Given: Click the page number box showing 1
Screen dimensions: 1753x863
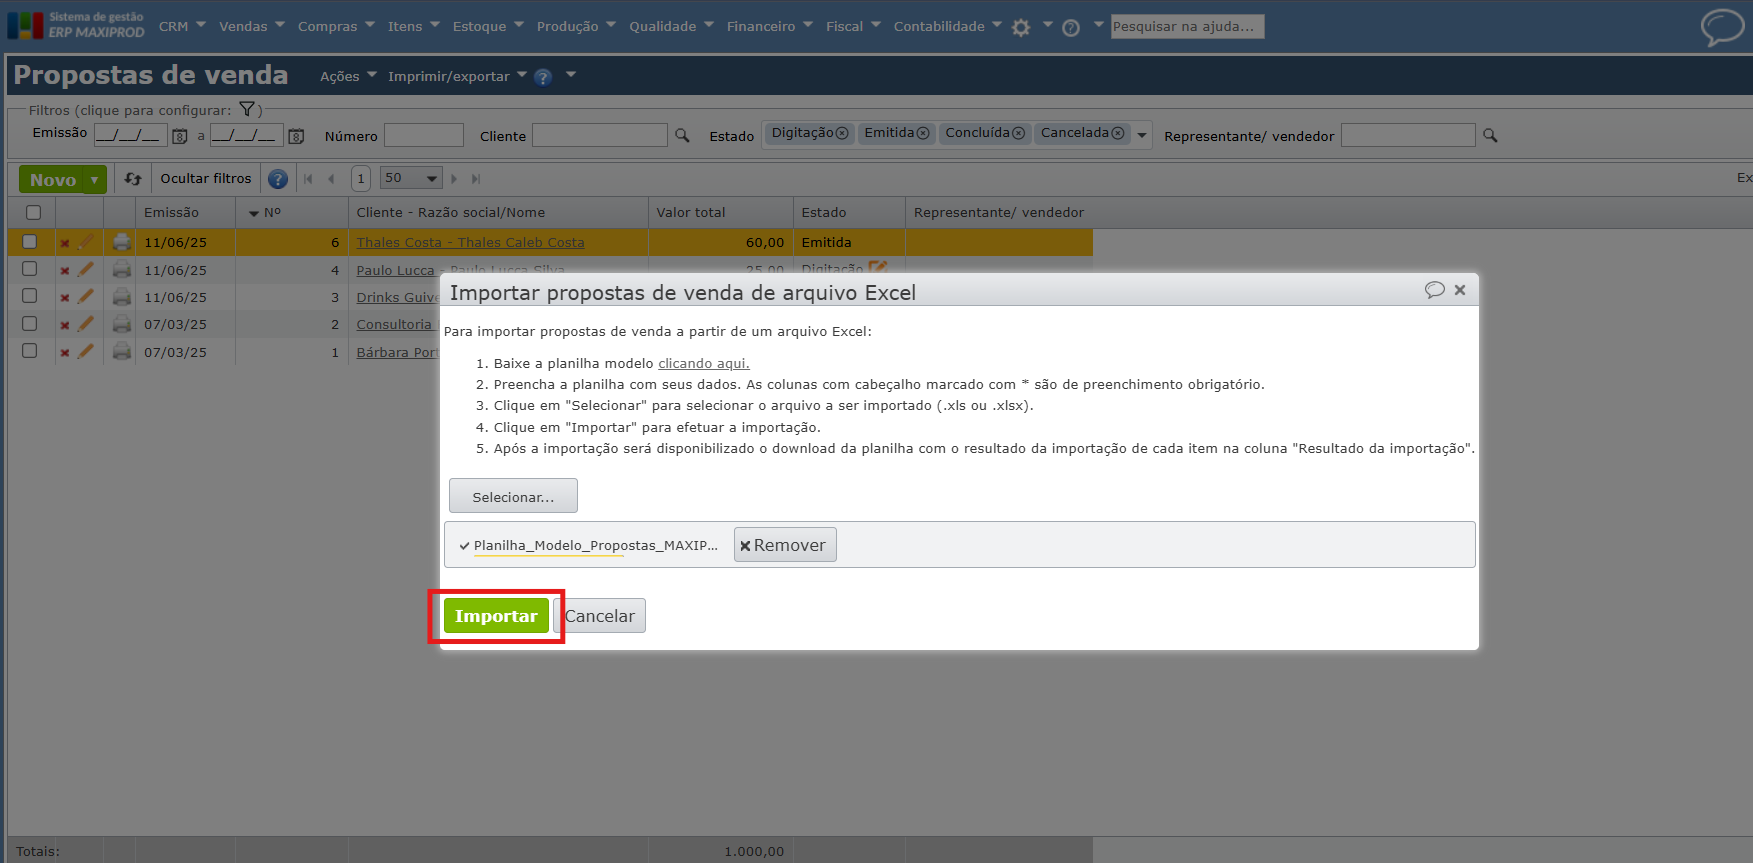Looking at the screenshot, I should point(361,178).
